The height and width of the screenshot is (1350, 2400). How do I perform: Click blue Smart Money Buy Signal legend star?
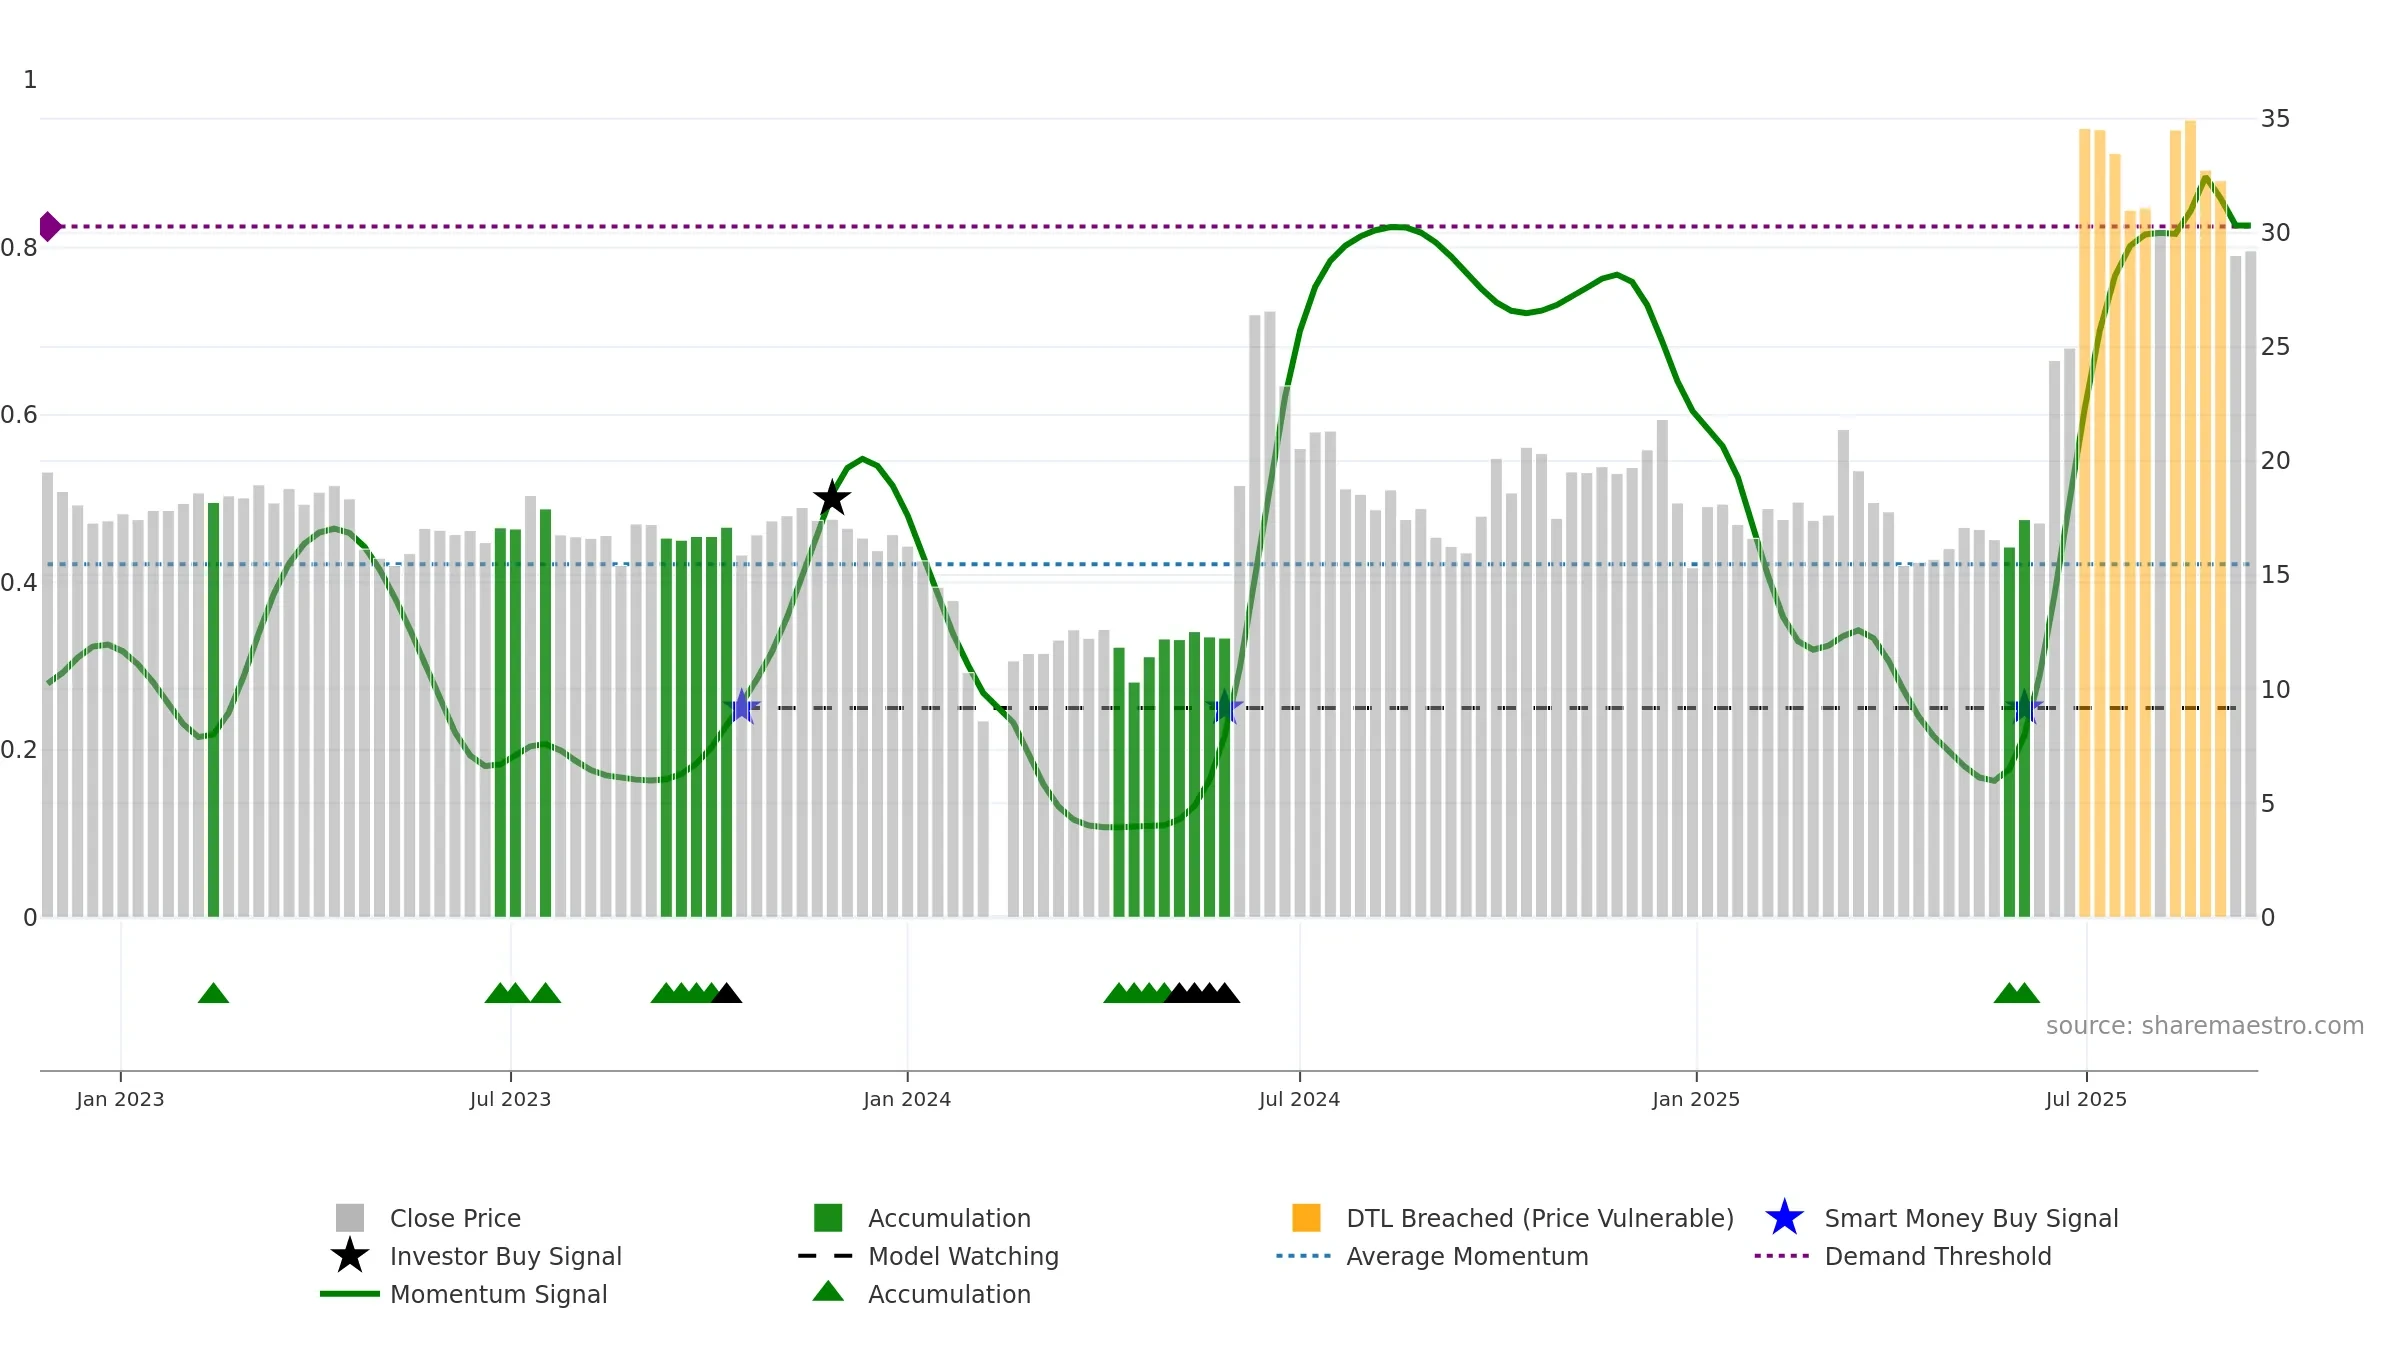click(x=1784, y=1218)
